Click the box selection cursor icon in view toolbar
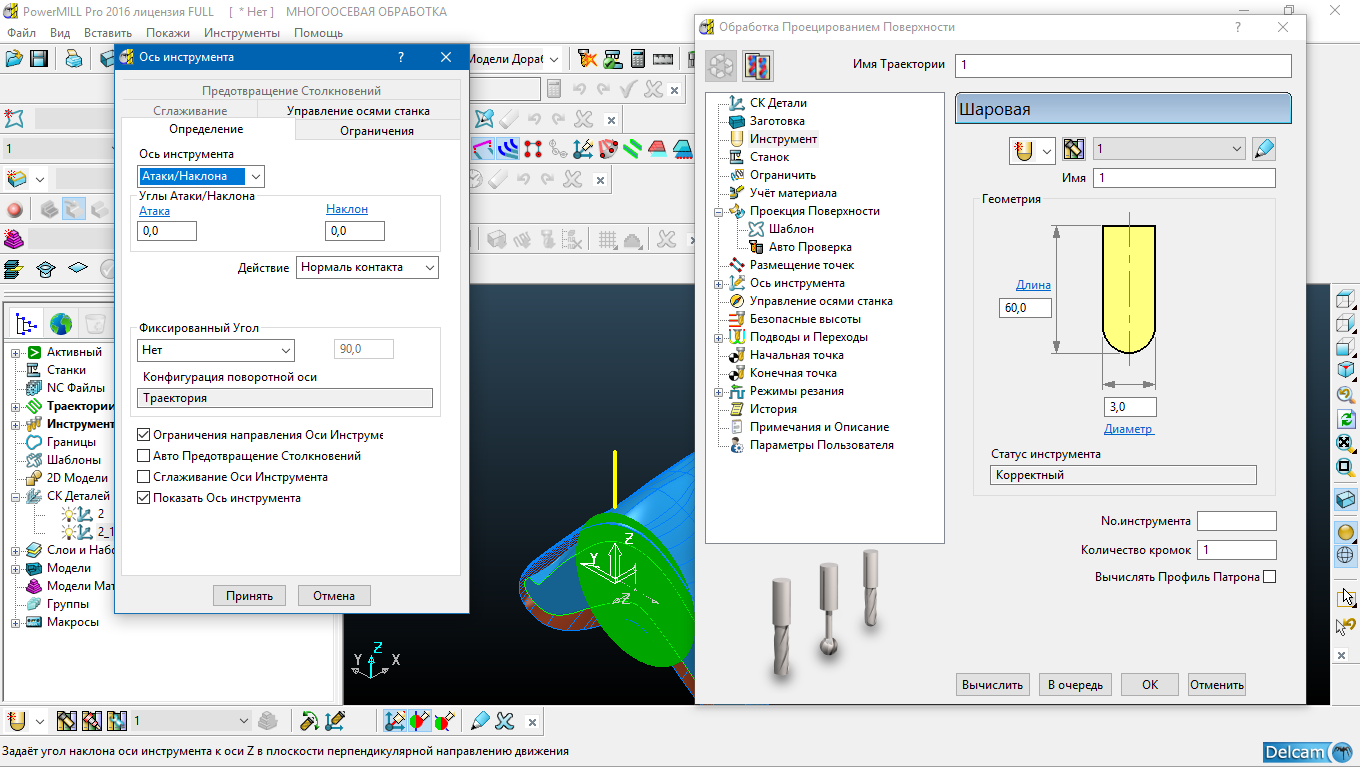 1345,597
